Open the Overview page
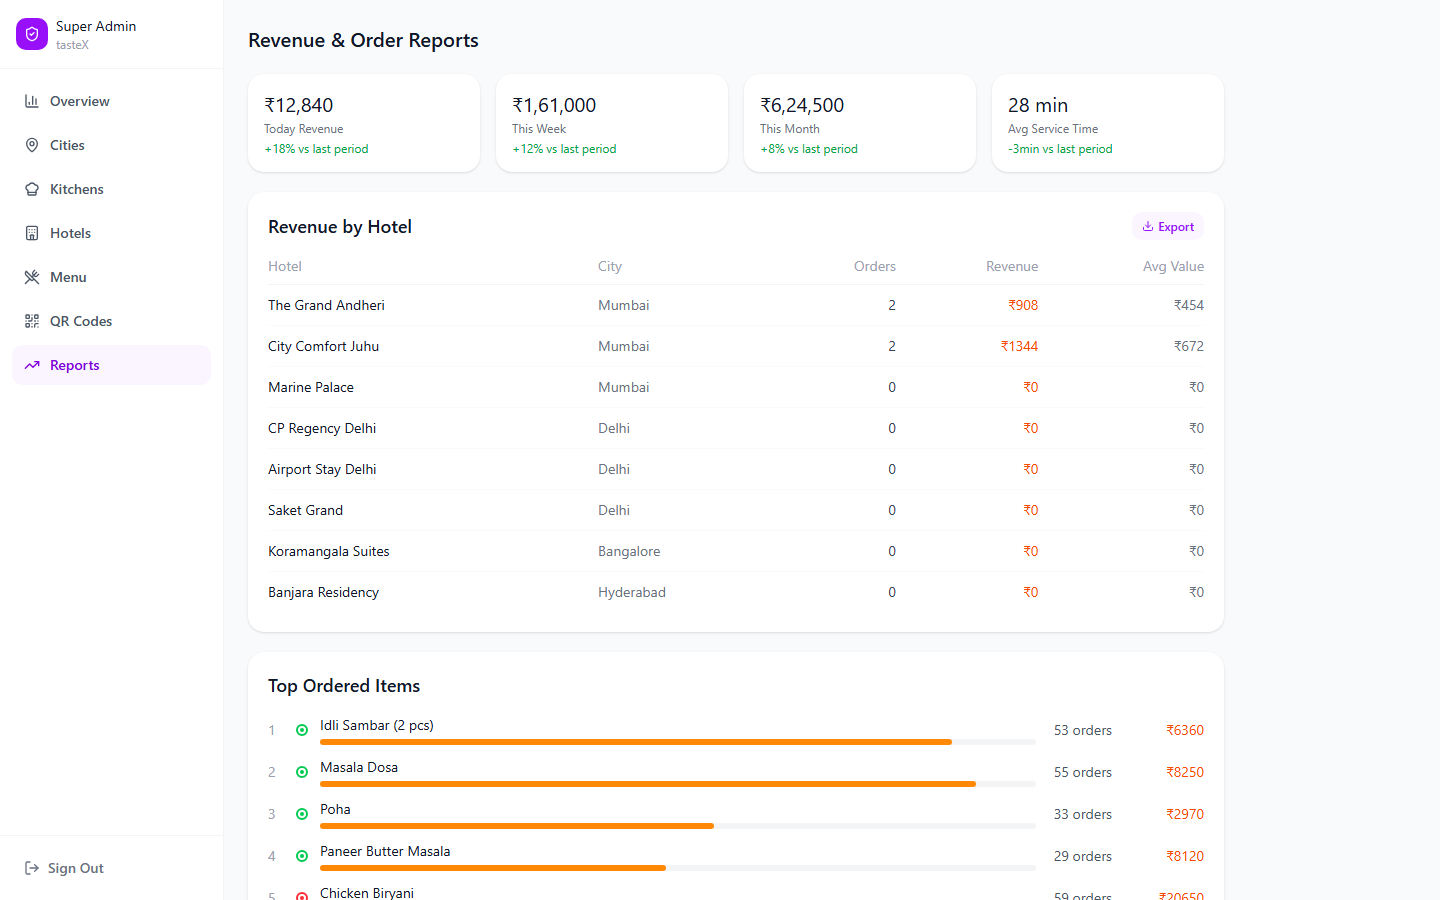The image size is (1440, 900). tap(111, 101)
